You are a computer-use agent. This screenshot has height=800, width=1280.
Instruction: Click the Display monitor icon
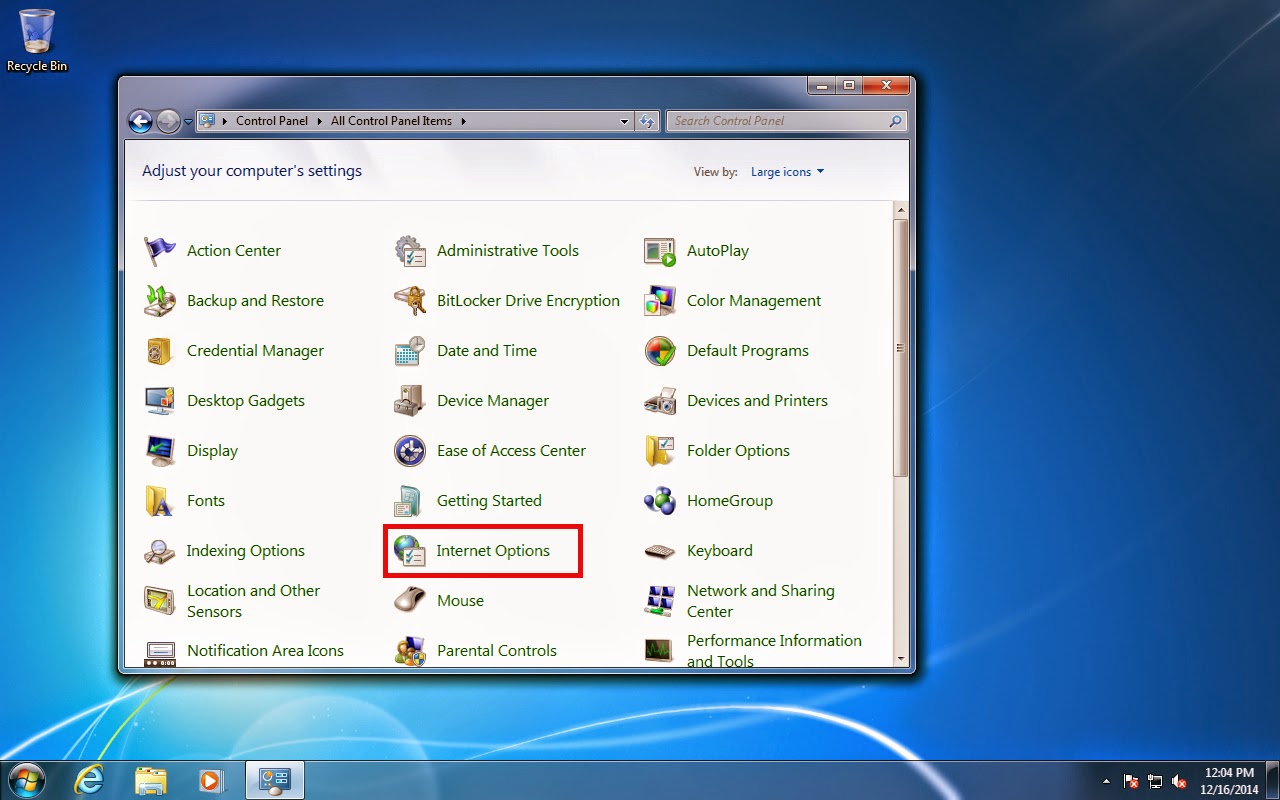160,451
